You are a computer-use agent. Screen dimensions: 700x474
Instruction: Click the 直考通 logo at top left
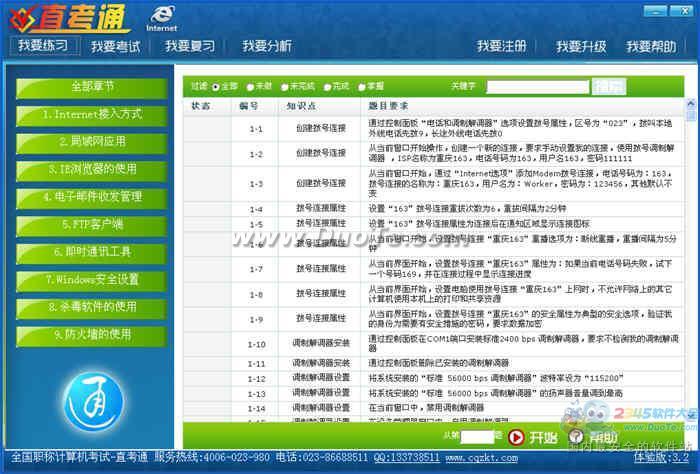coord(69,19)
